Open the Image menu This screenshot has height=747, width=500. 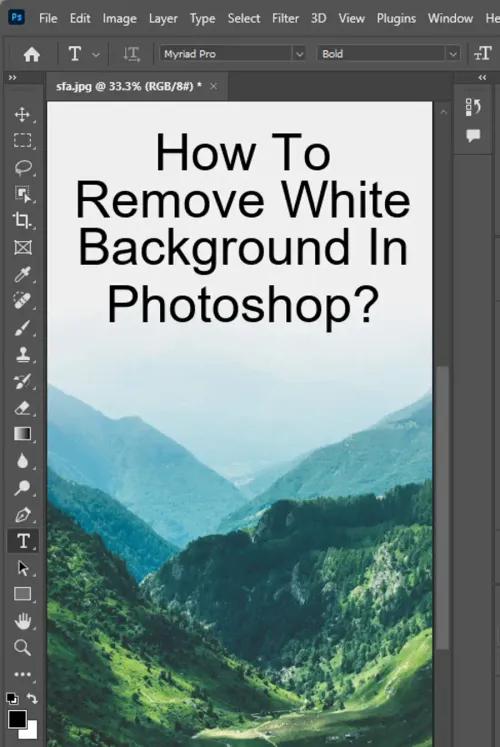tap(120, 19)
